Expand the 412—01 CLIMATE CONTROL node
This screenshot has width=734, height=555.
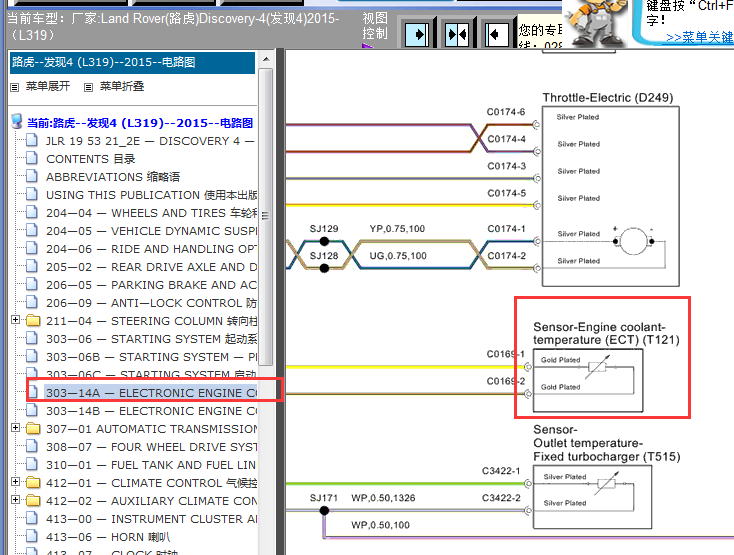point(15,482)
